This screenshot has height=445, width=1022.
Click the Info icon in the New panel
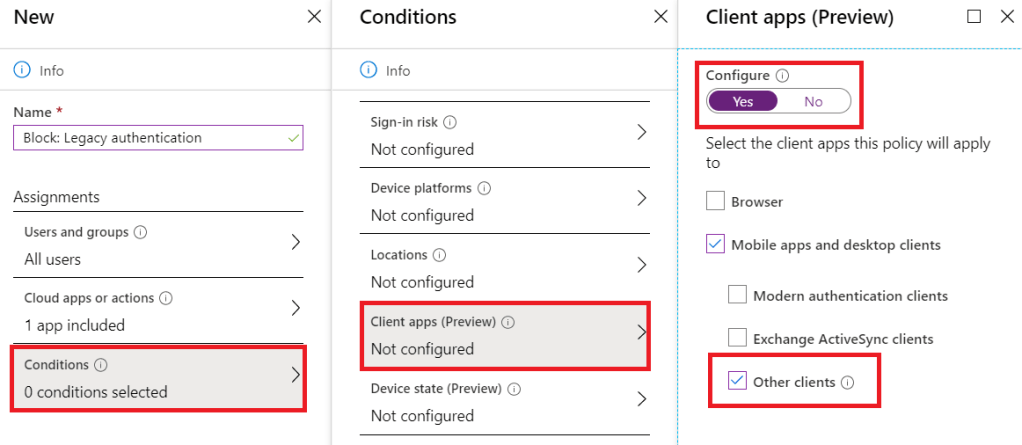21,70
